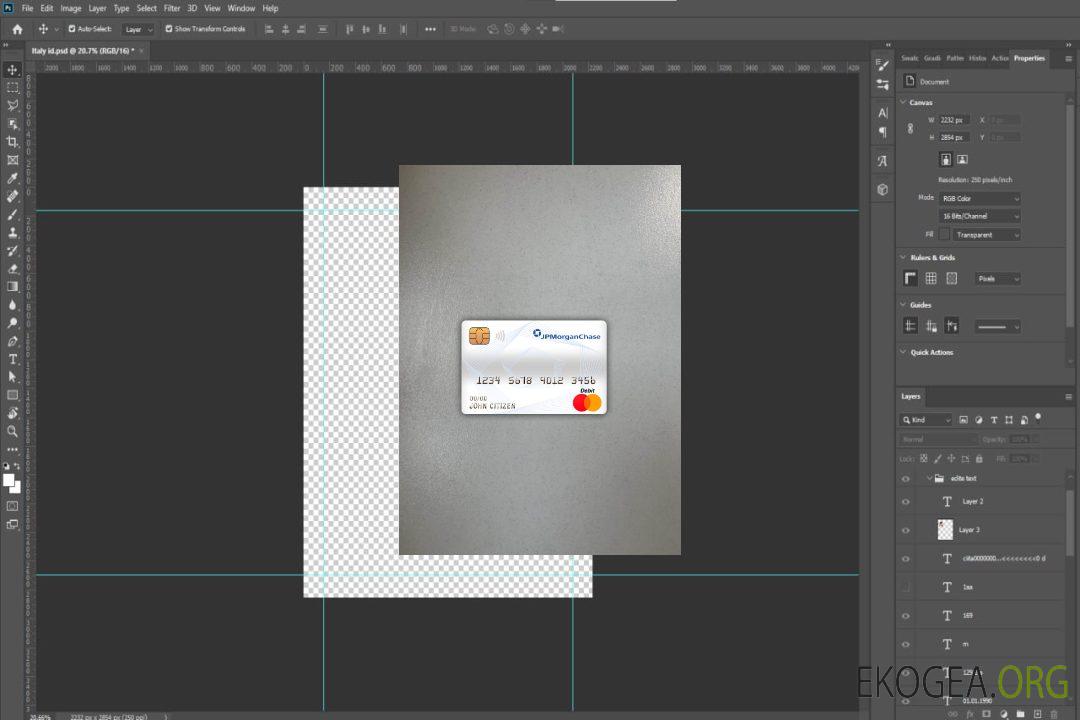Hide Layer 3 using its eye icon
This screenshot has width=1080, height=720.
click(906, 530)
